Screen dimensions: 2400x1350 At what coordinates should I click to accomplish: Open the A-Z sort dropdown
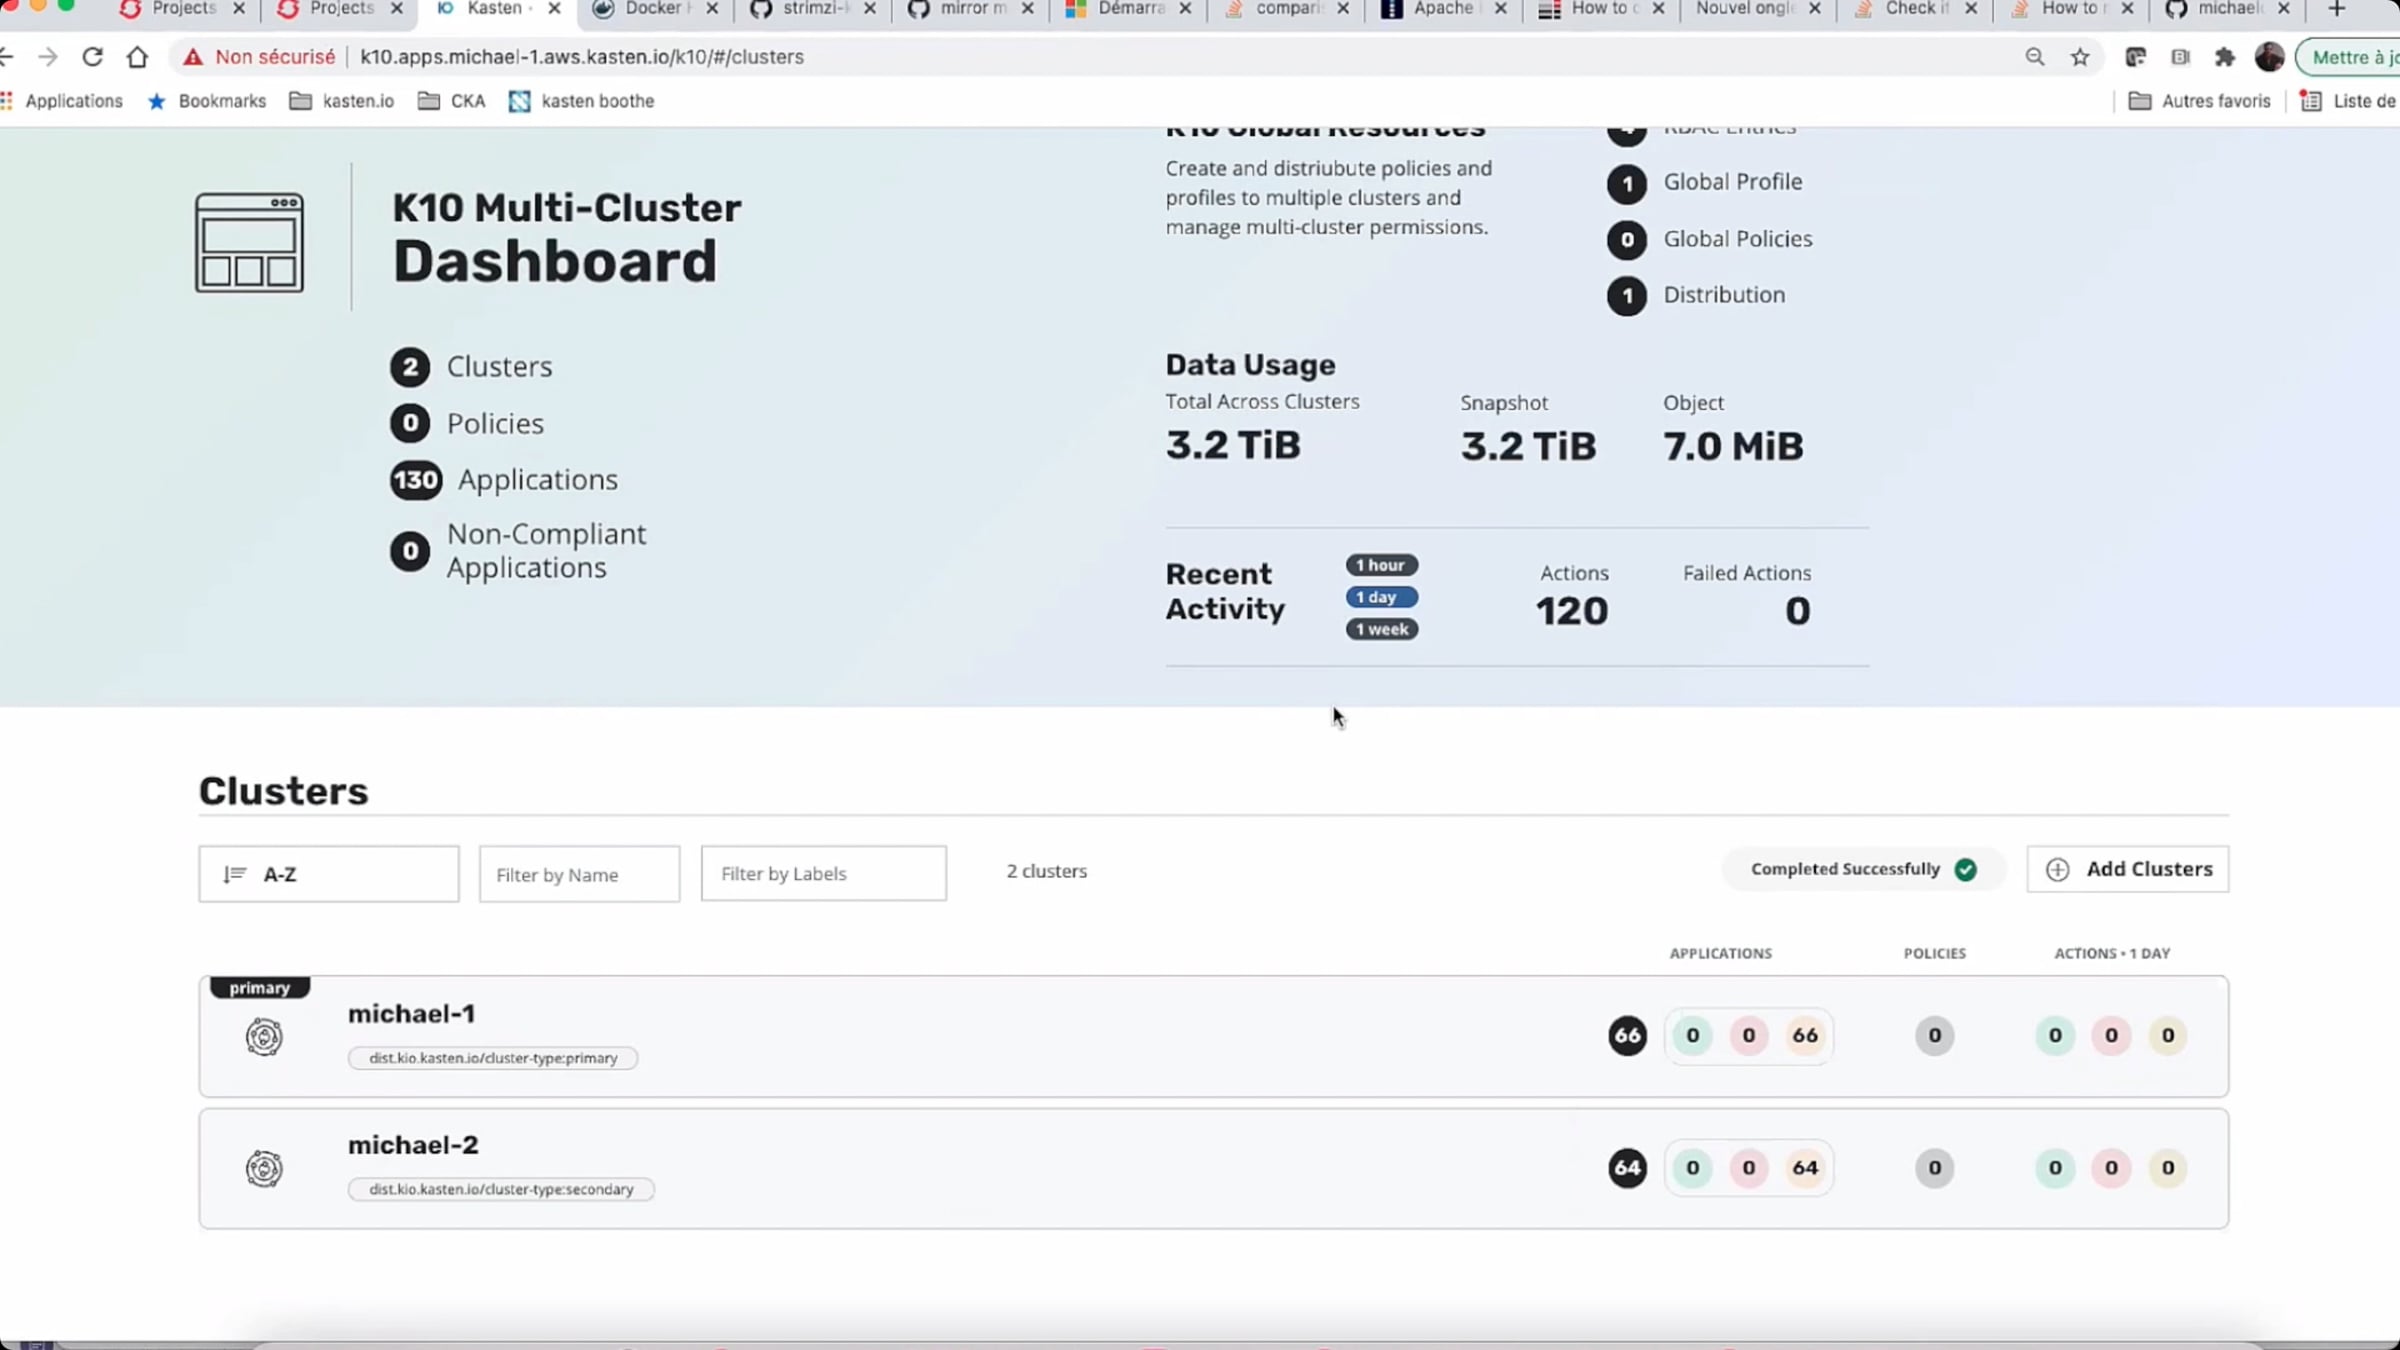[329, 874]
